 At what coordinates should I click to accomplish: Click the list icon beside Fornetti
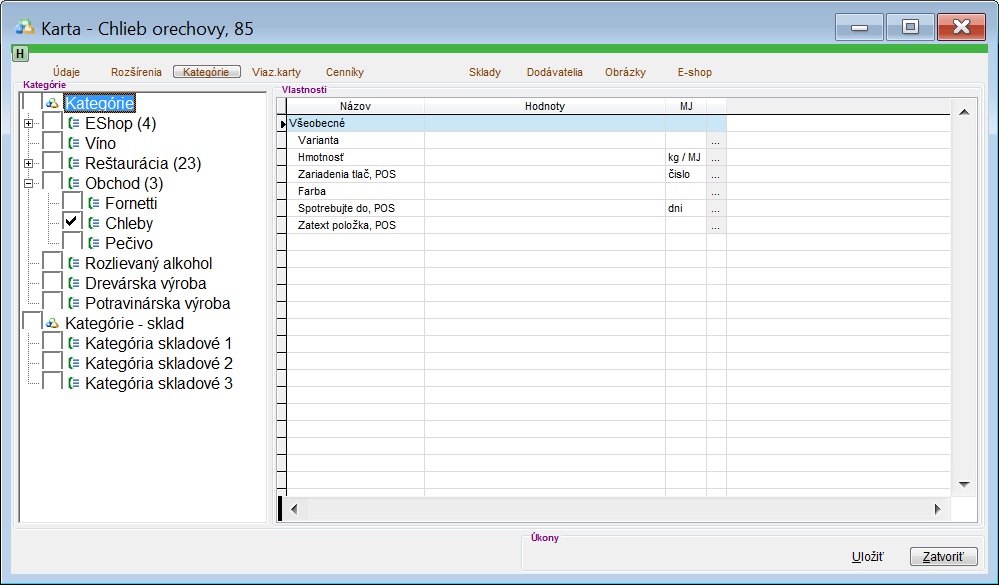[94, 203]
